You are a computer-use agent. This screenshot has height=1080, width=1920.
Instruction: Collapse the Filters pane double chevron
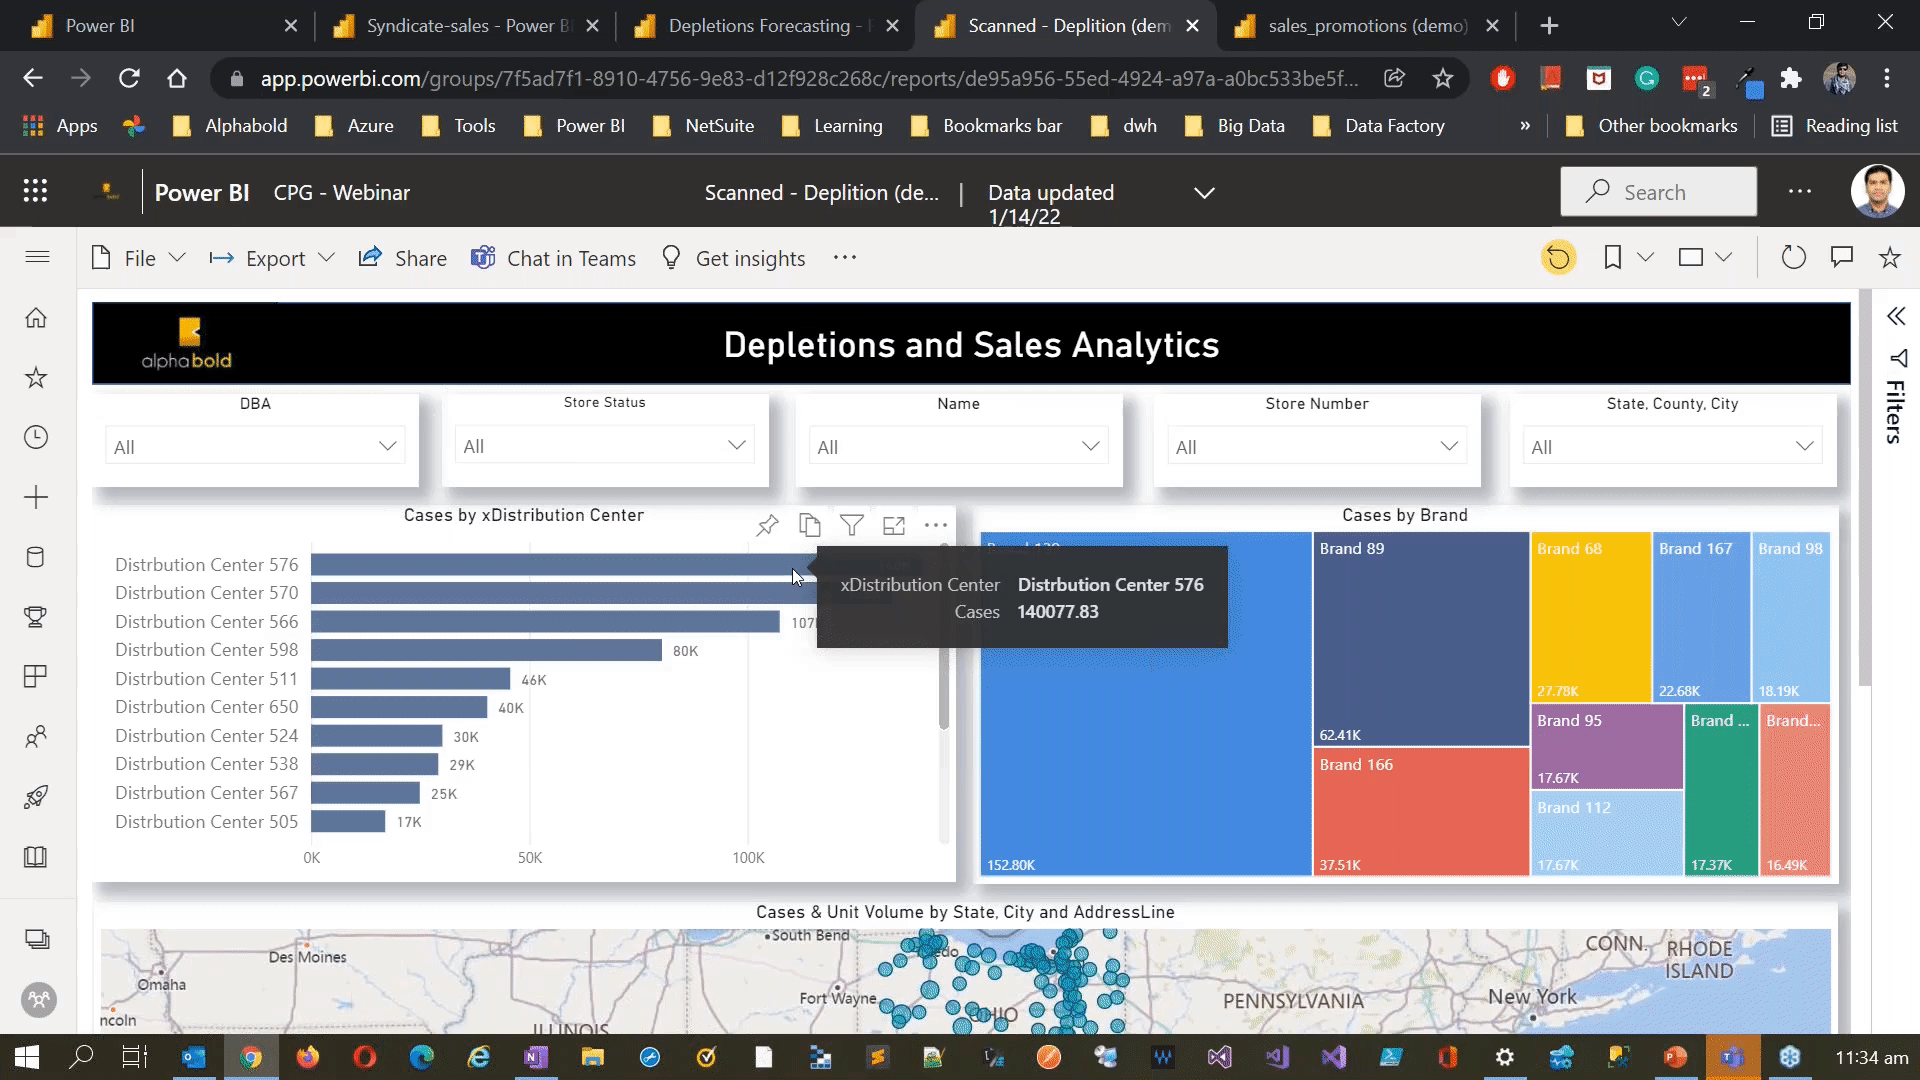tap(1896, 317)
